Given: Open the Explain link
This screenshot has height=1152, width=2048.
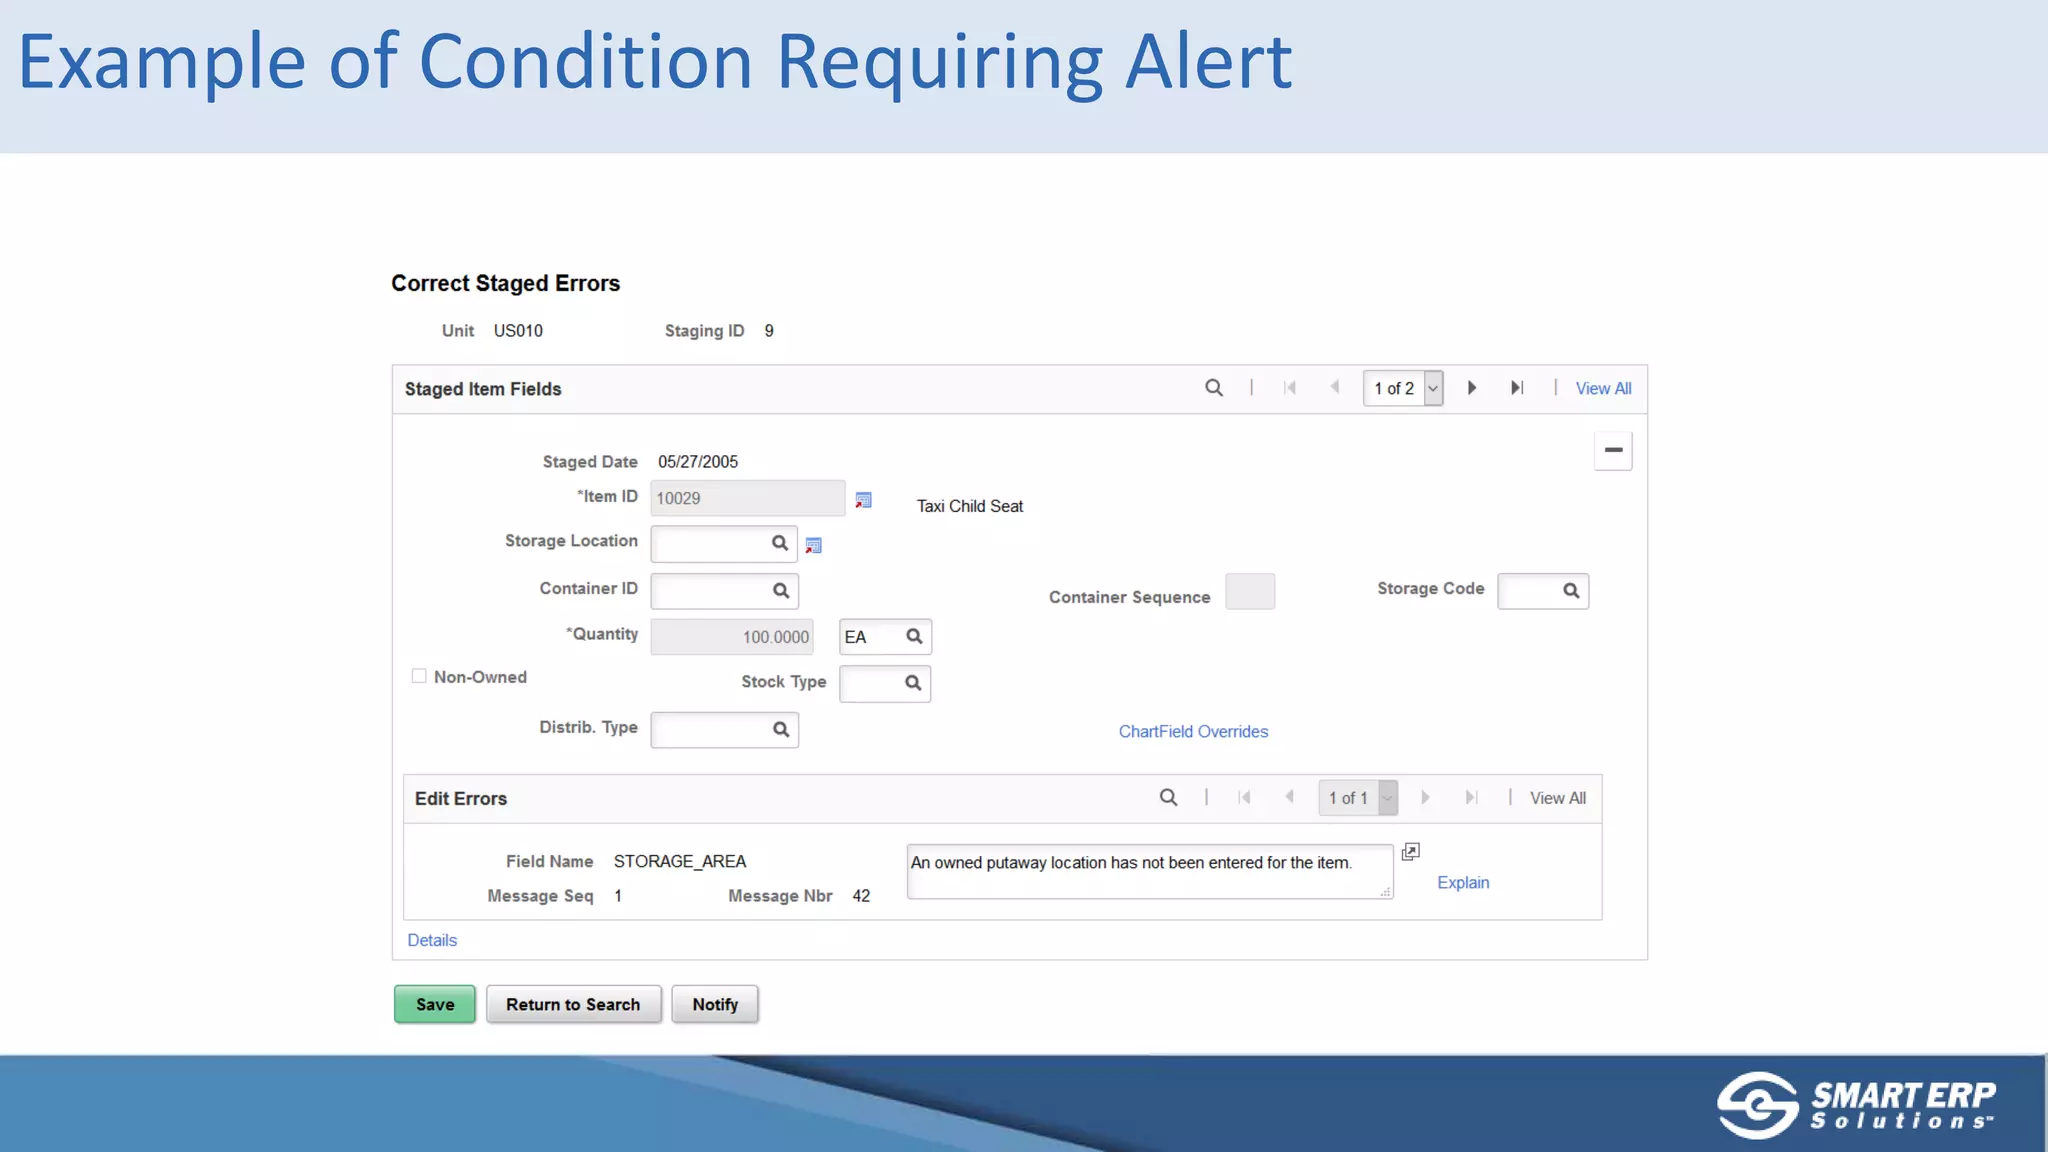Looking at the screenshot, I should point(1463,883).
